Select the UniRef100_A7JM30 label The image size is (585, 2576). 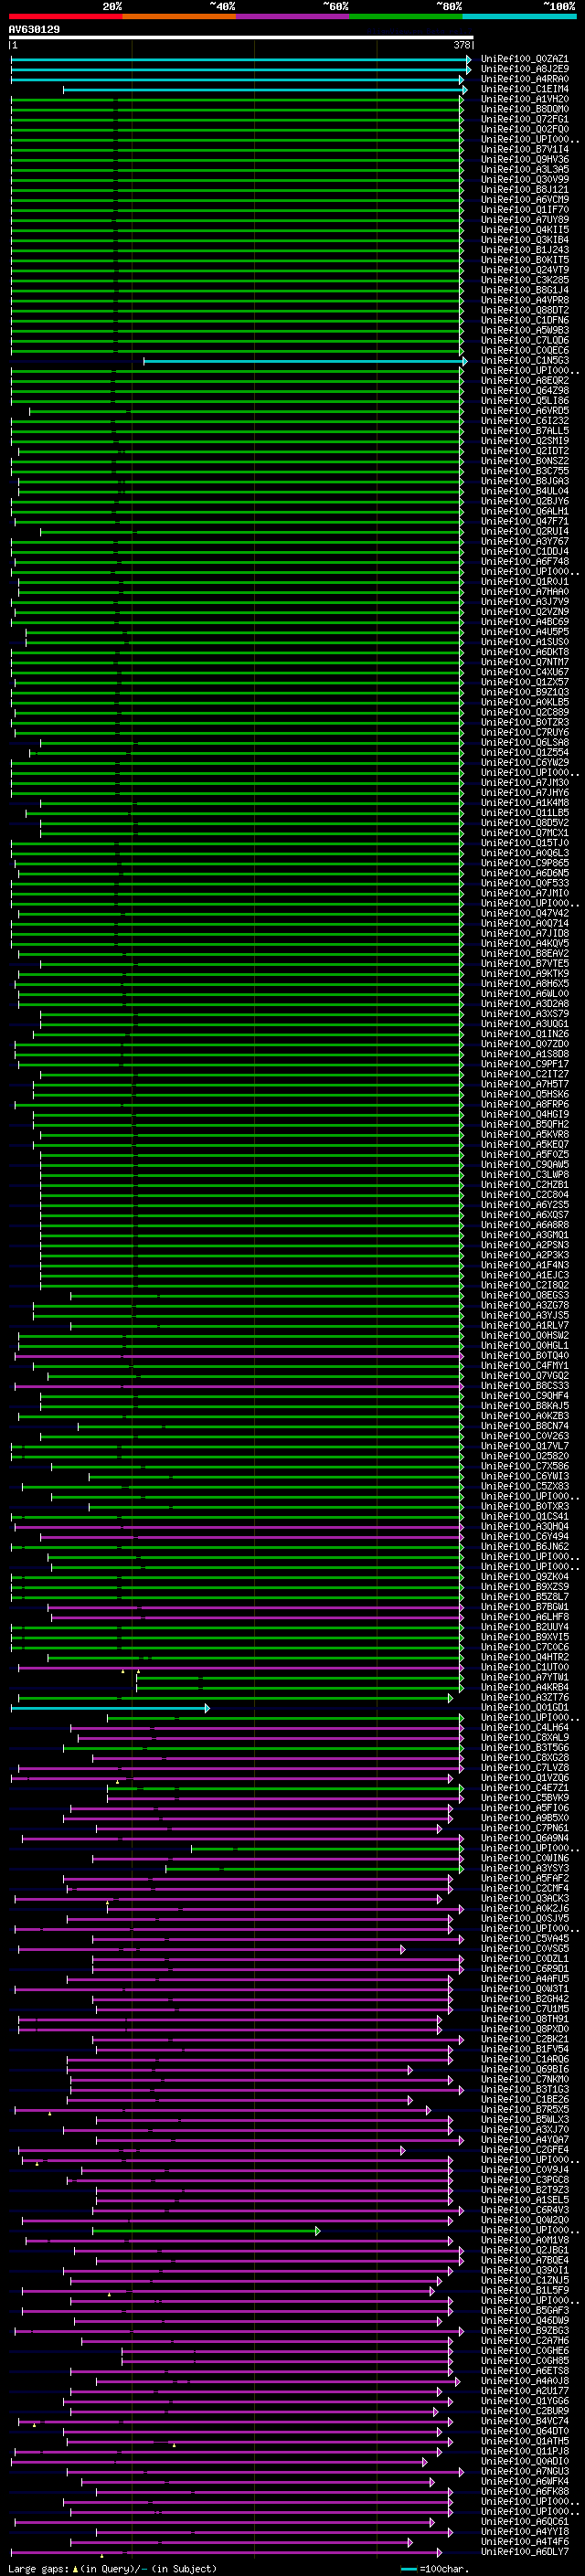coord(525,782)
